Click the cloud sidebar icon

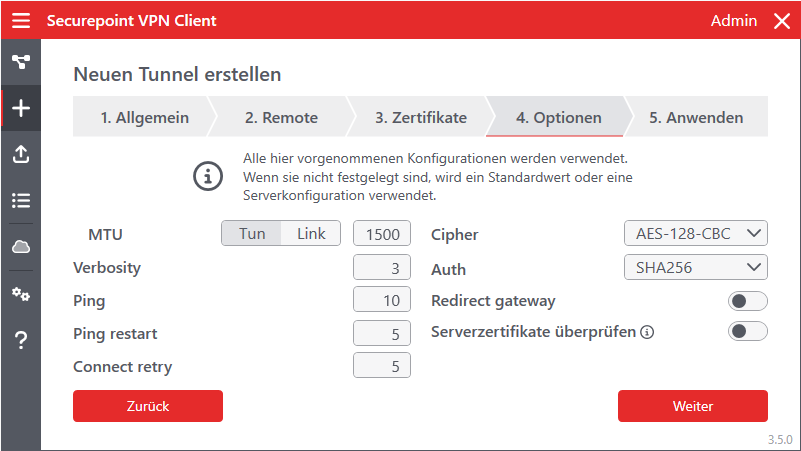click(21, 246)
